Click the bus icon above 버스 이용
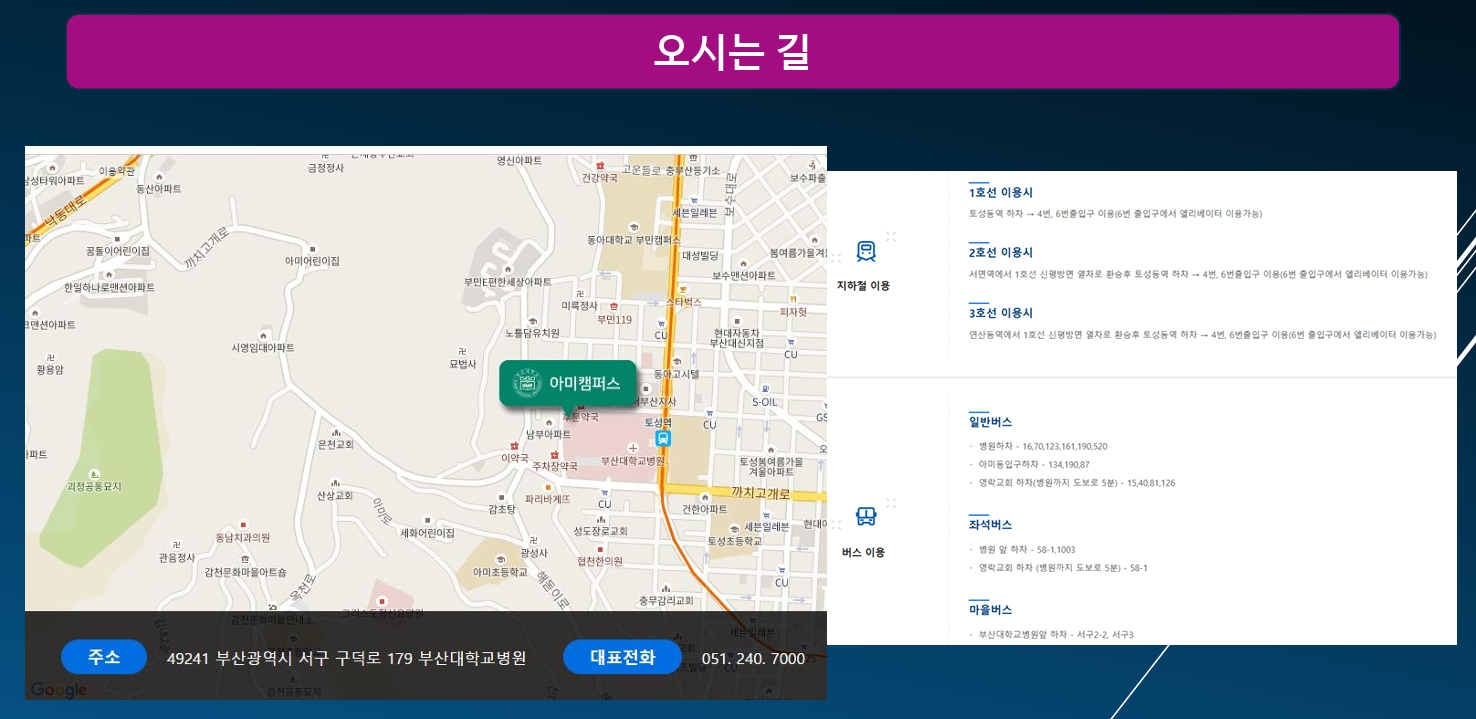This screenshot has width=1476, height=719. tap(866, 516)
